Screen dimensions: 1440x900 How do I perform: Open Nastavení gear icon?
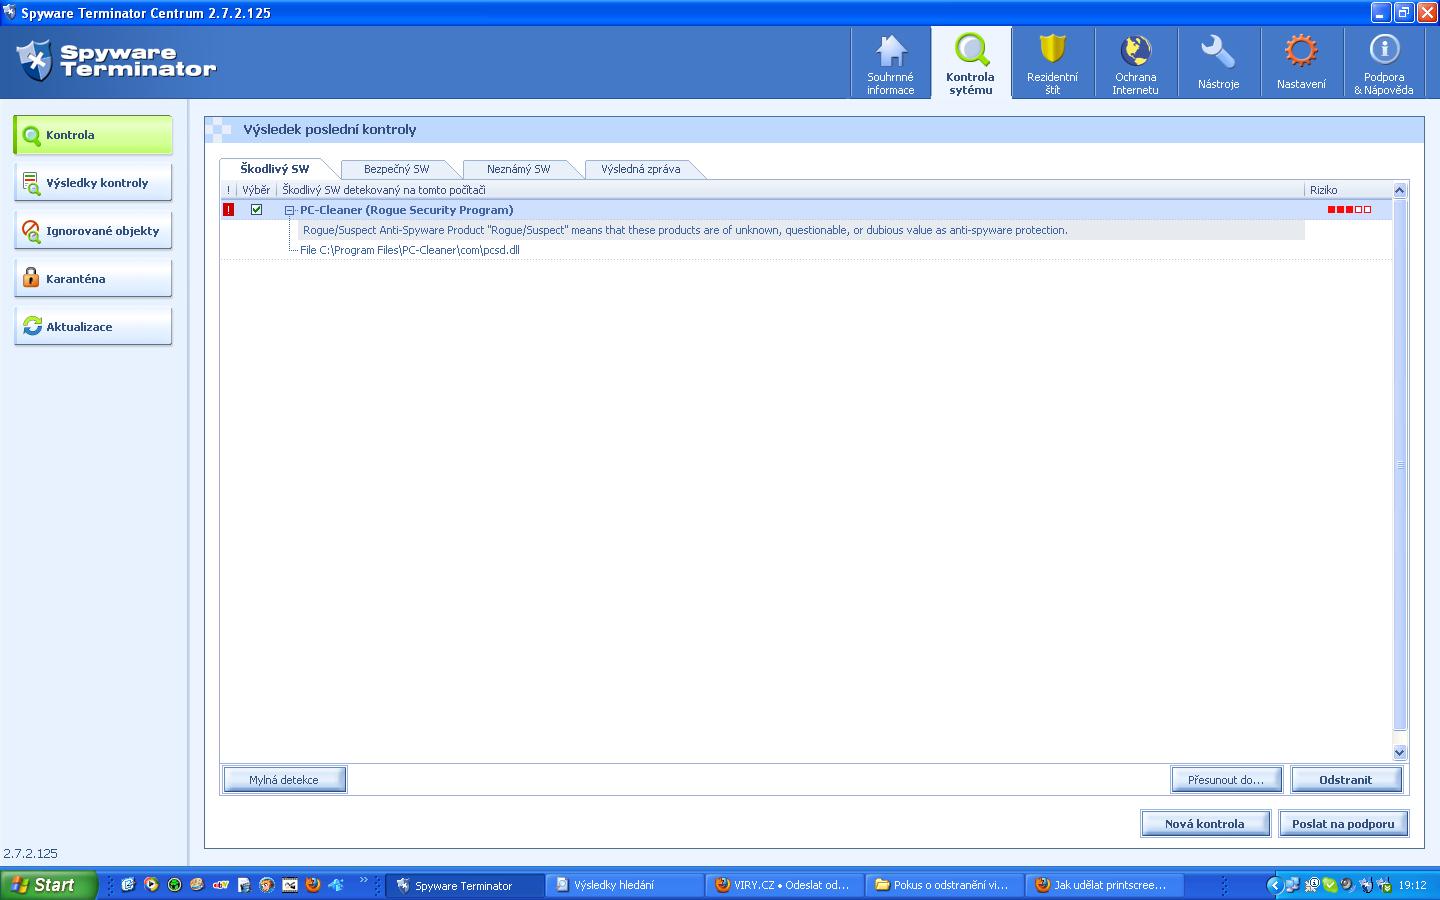[1301, 52]
